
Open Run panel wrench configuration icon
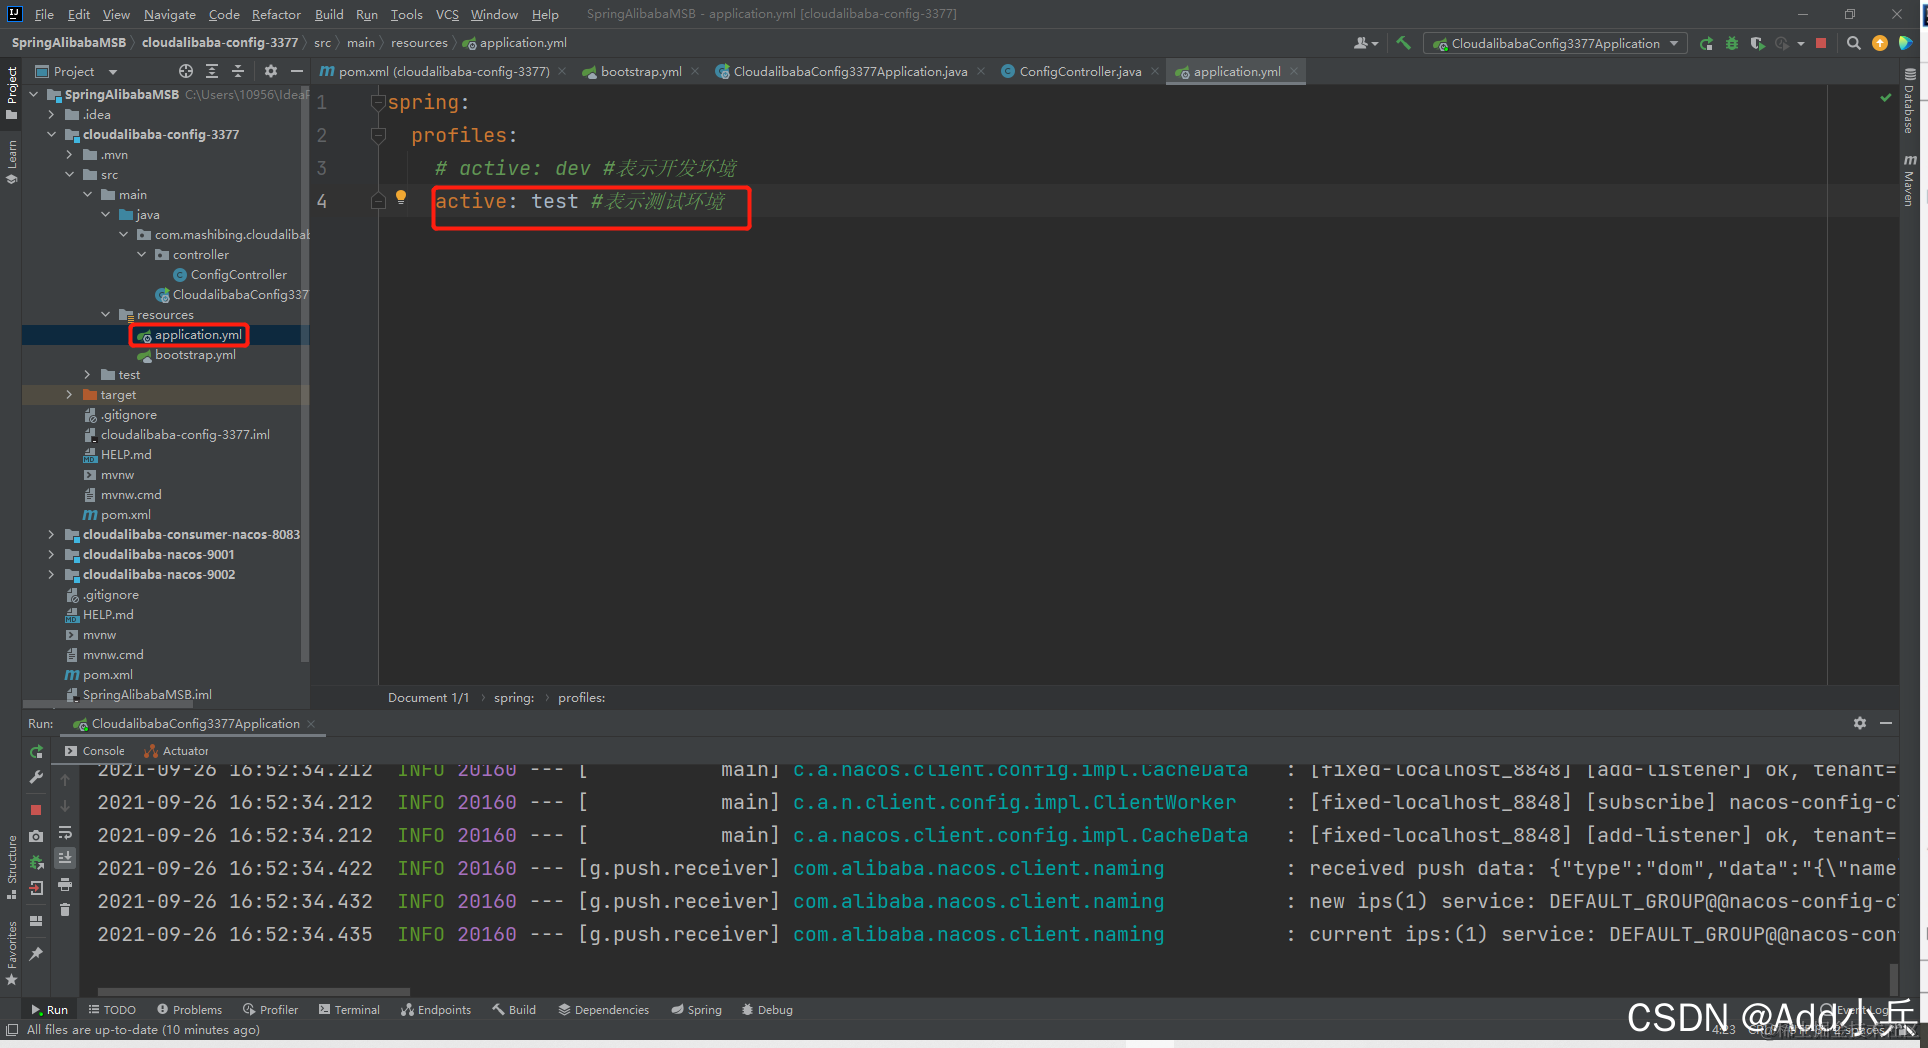36,777
